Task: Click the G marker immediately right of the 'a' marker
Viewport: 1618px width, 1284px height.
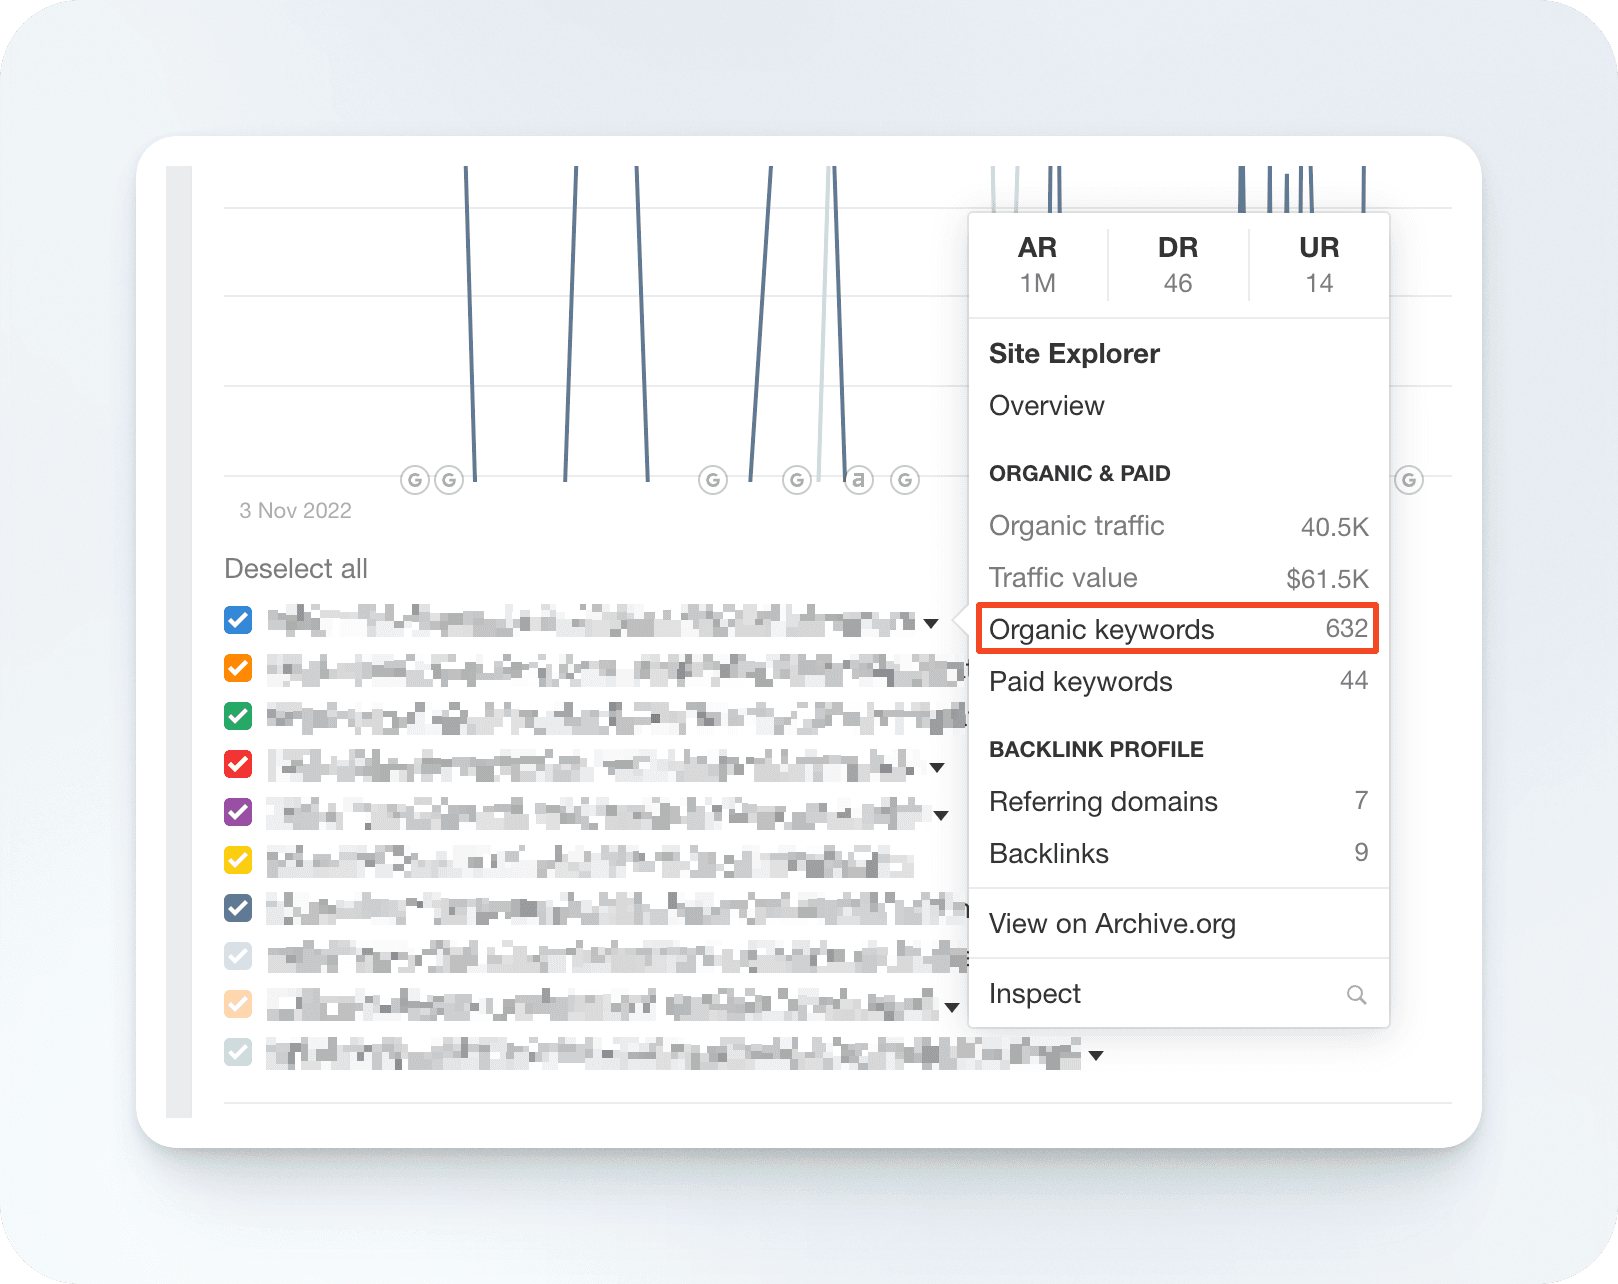Action: [x=905, y=481]
